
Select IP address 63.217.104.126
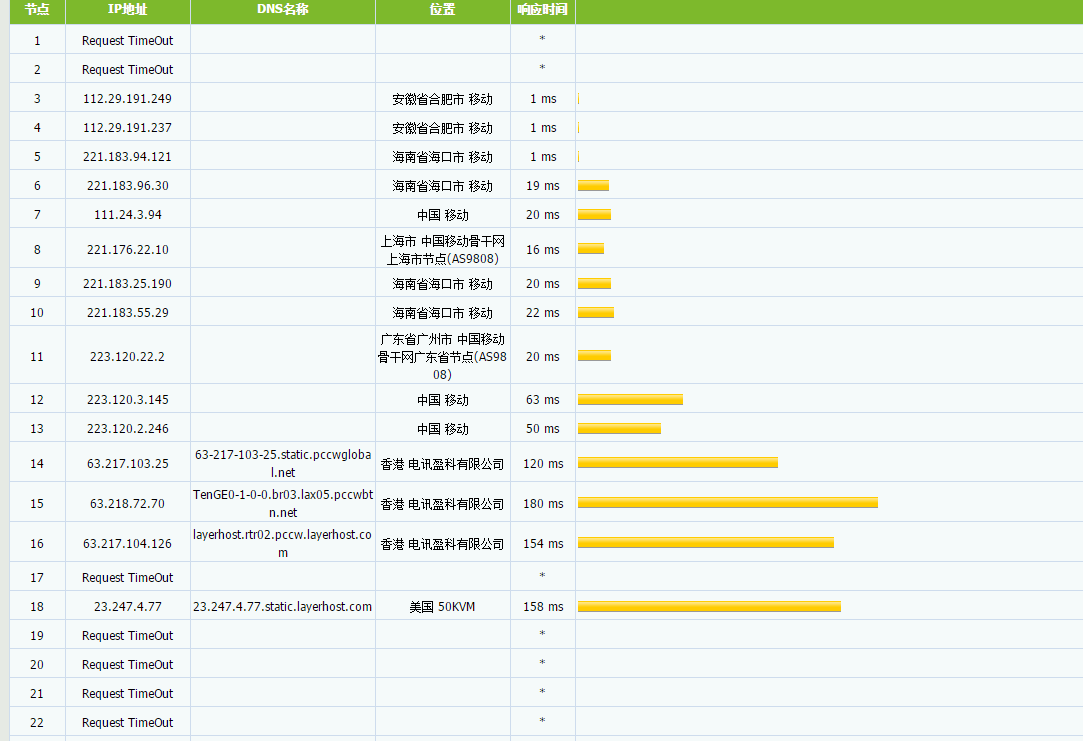tap(128, 543)
